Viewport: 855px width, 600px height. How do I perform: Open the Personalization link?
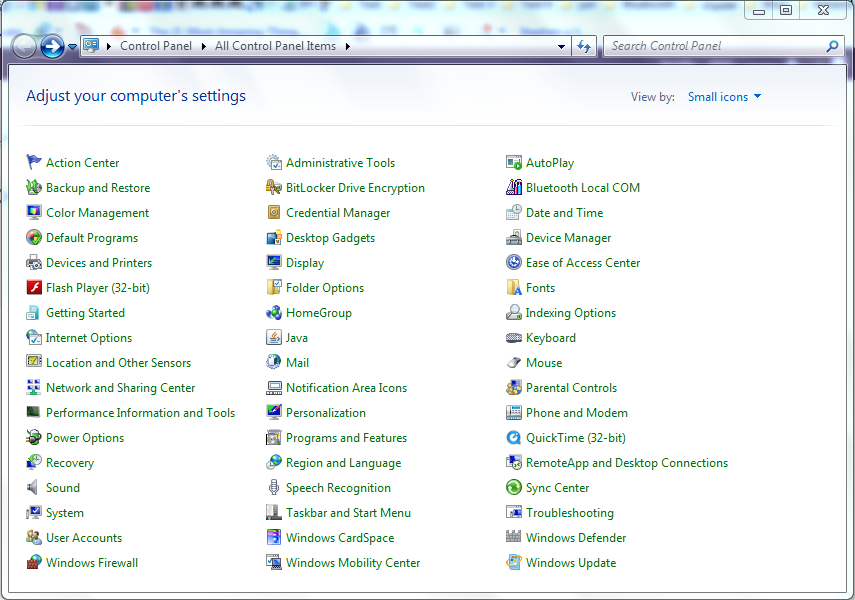pyautogui.click(x=326, y=413)
